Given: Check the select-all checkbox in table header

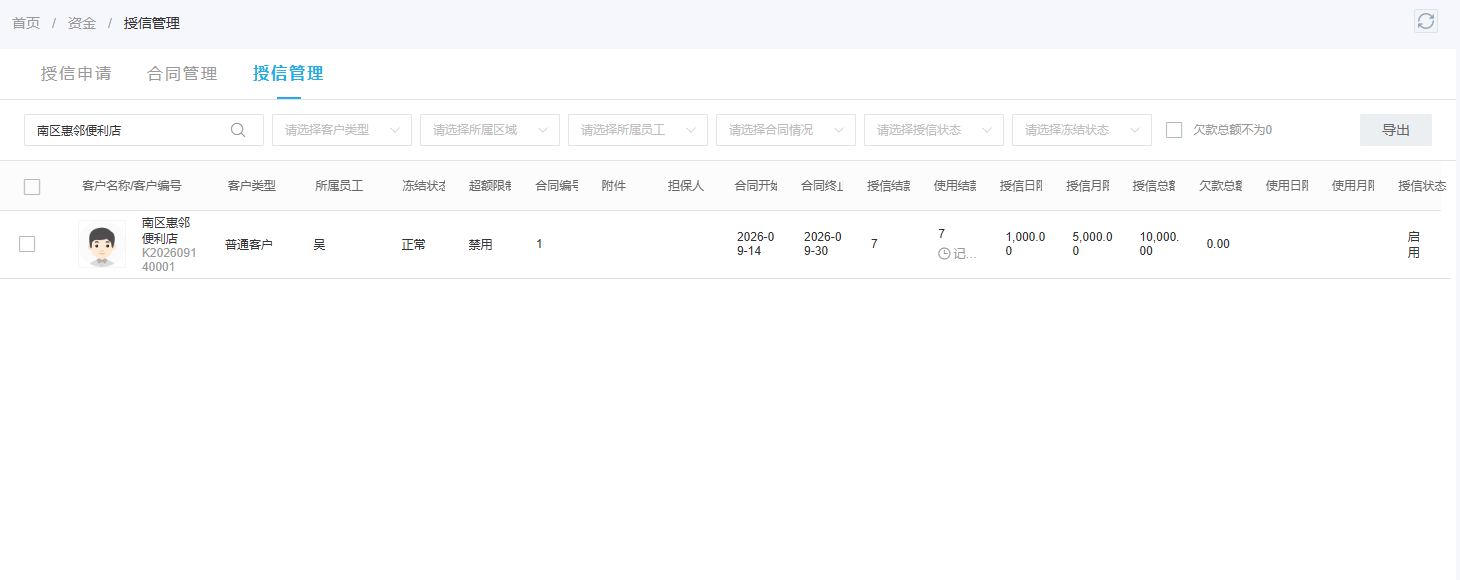Looking at the screenshot, I should click(32, 186).
